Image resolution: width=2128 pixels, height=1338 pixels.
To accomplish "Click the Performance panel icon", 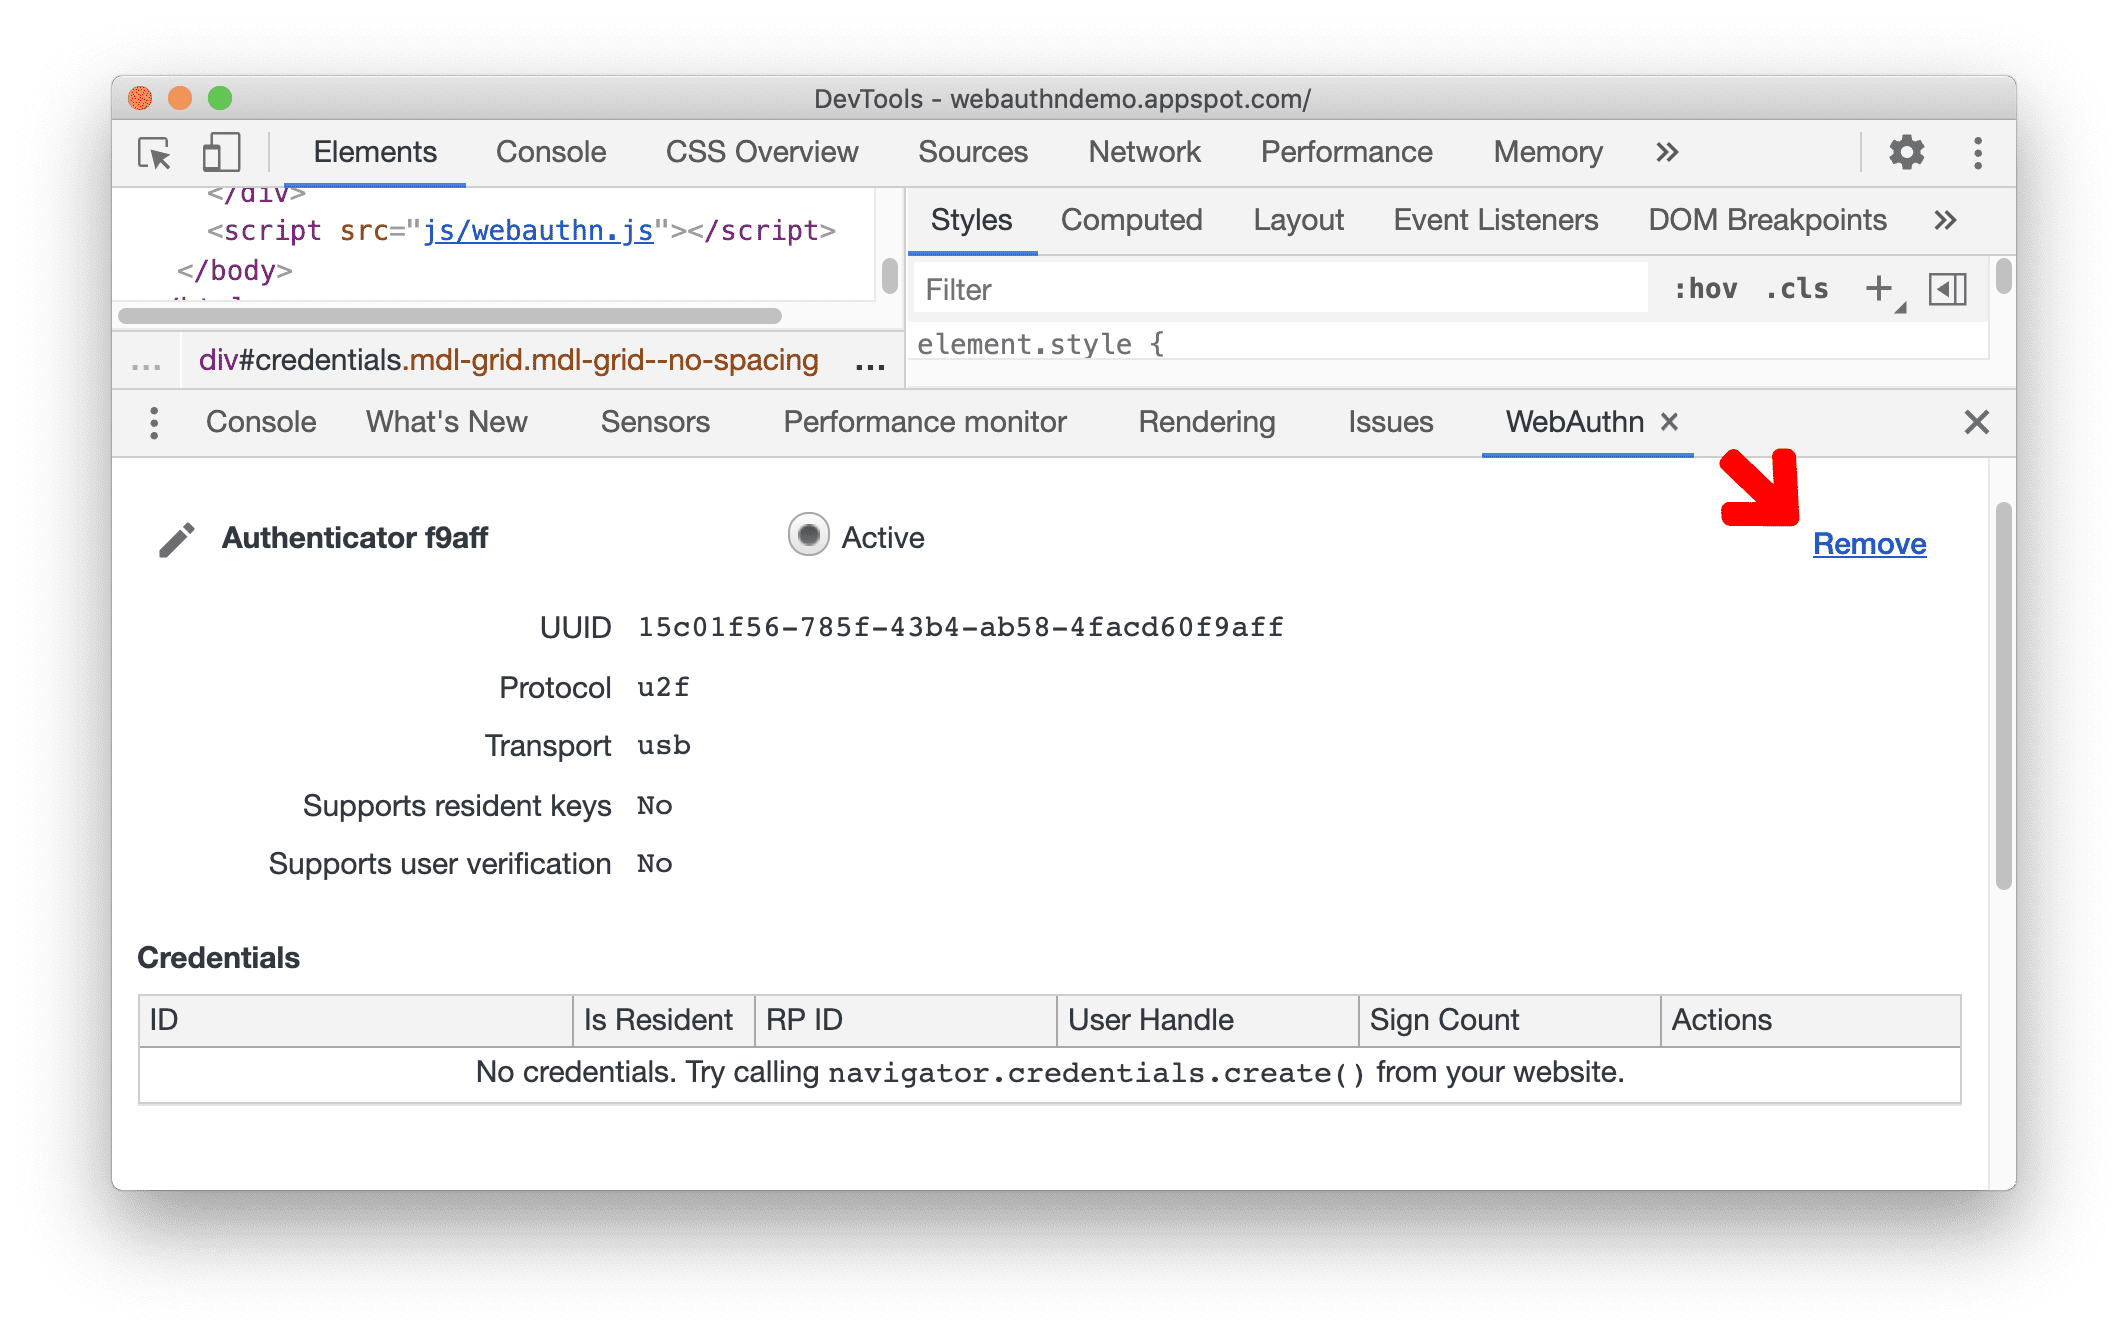I will point(1342,151).
